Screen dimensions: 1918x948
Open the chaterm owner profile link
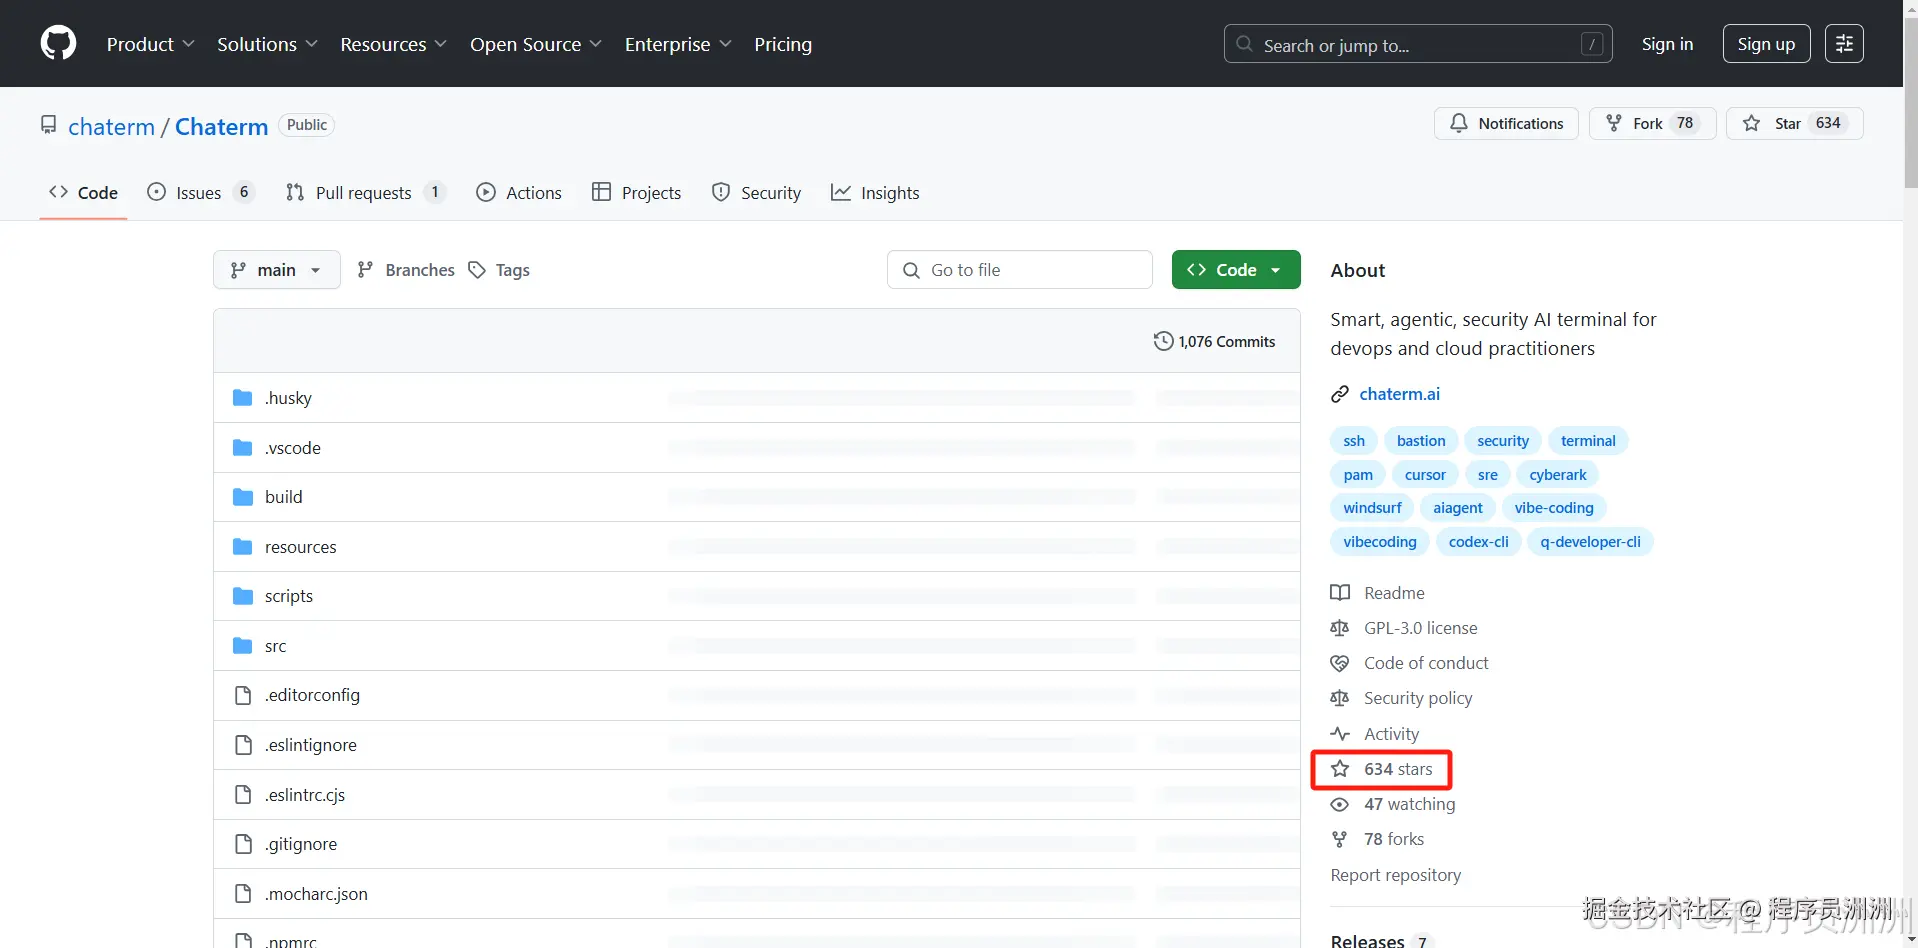pyautogui.click(x=111, y=127)
